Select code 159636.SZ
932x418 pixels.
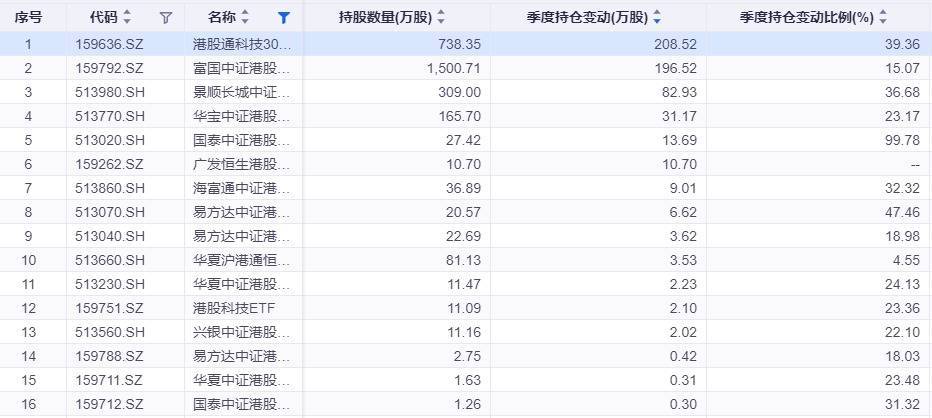[109, 44]
